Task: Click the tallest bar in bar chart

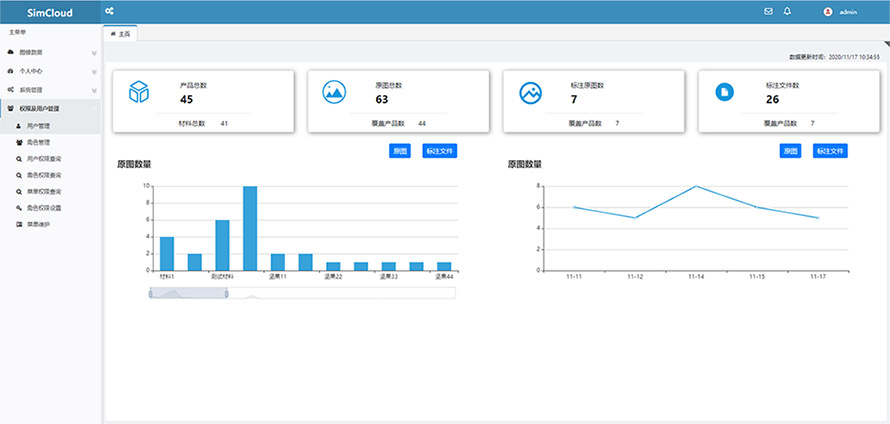Action: click(x=250, y=228)
